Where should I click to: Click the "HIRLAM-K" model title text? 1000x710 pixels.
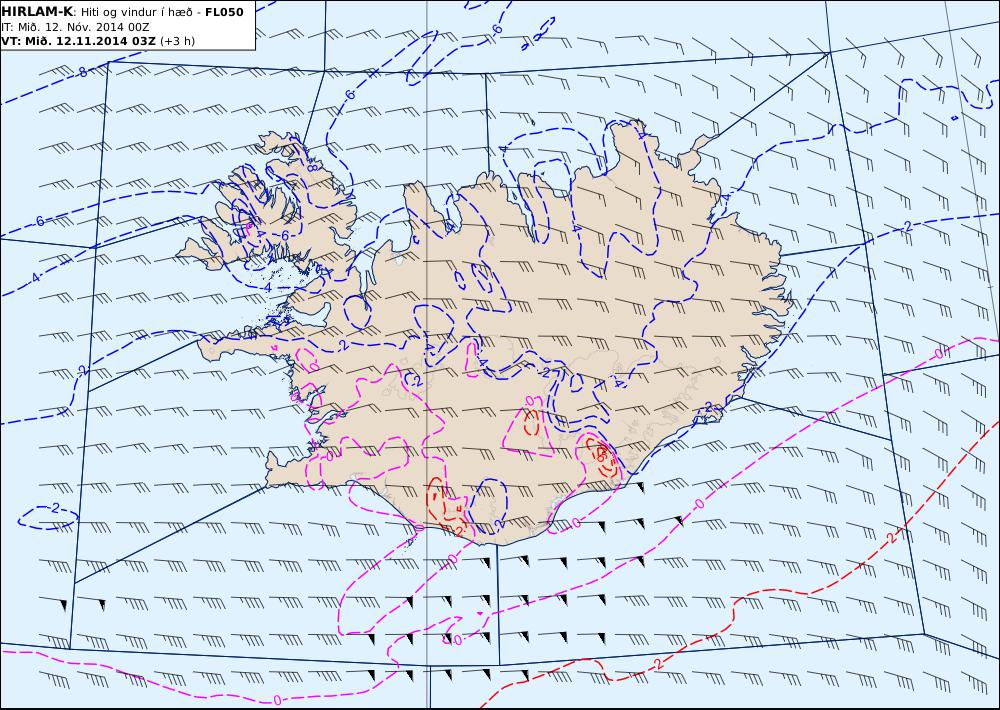click(x=38, y=12)
